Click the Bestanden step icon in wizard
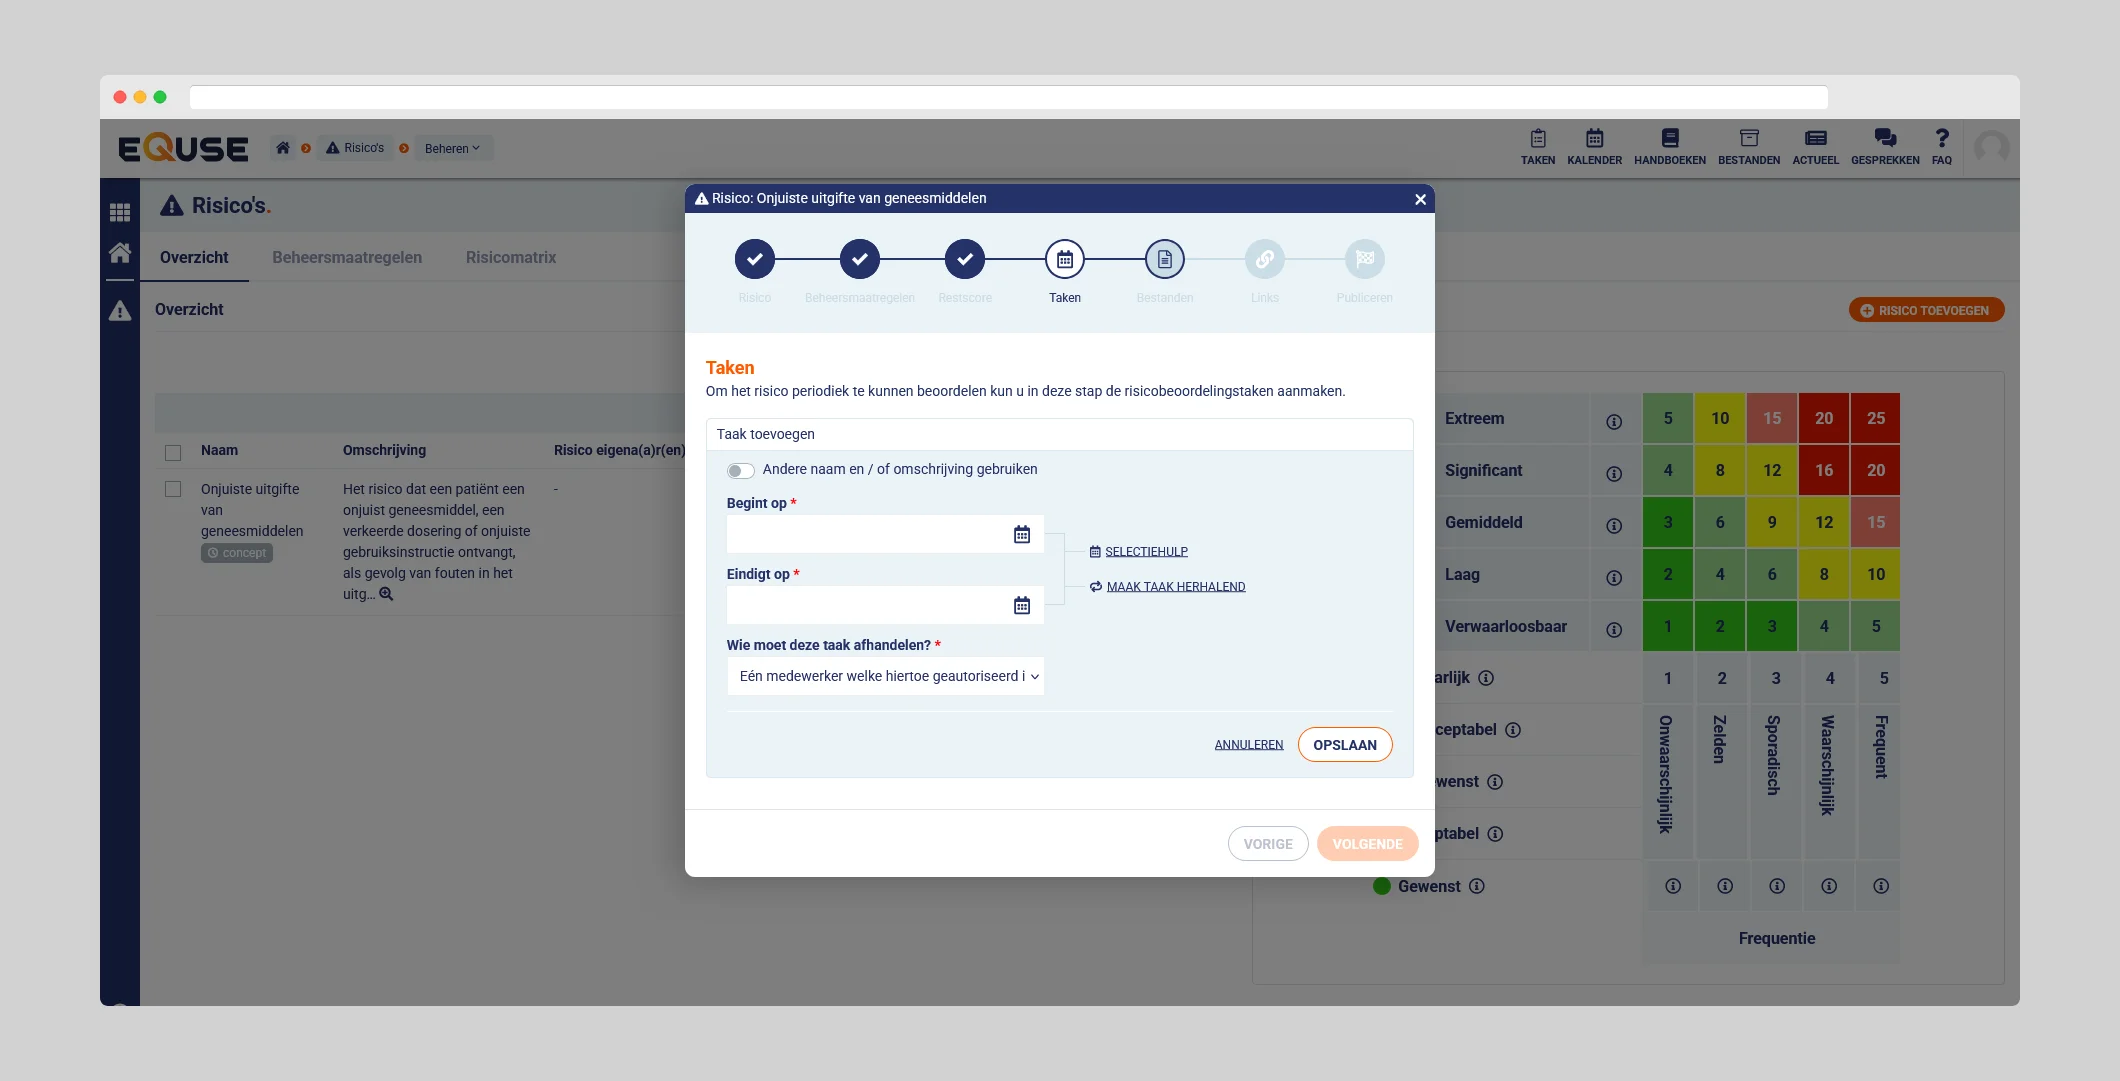 [x=1164, y=260]
